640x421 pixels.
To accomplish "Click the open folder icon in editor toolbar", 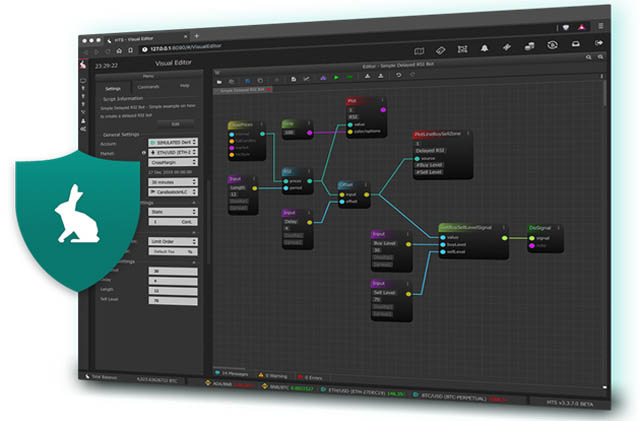I will click(x=219, y=82).
